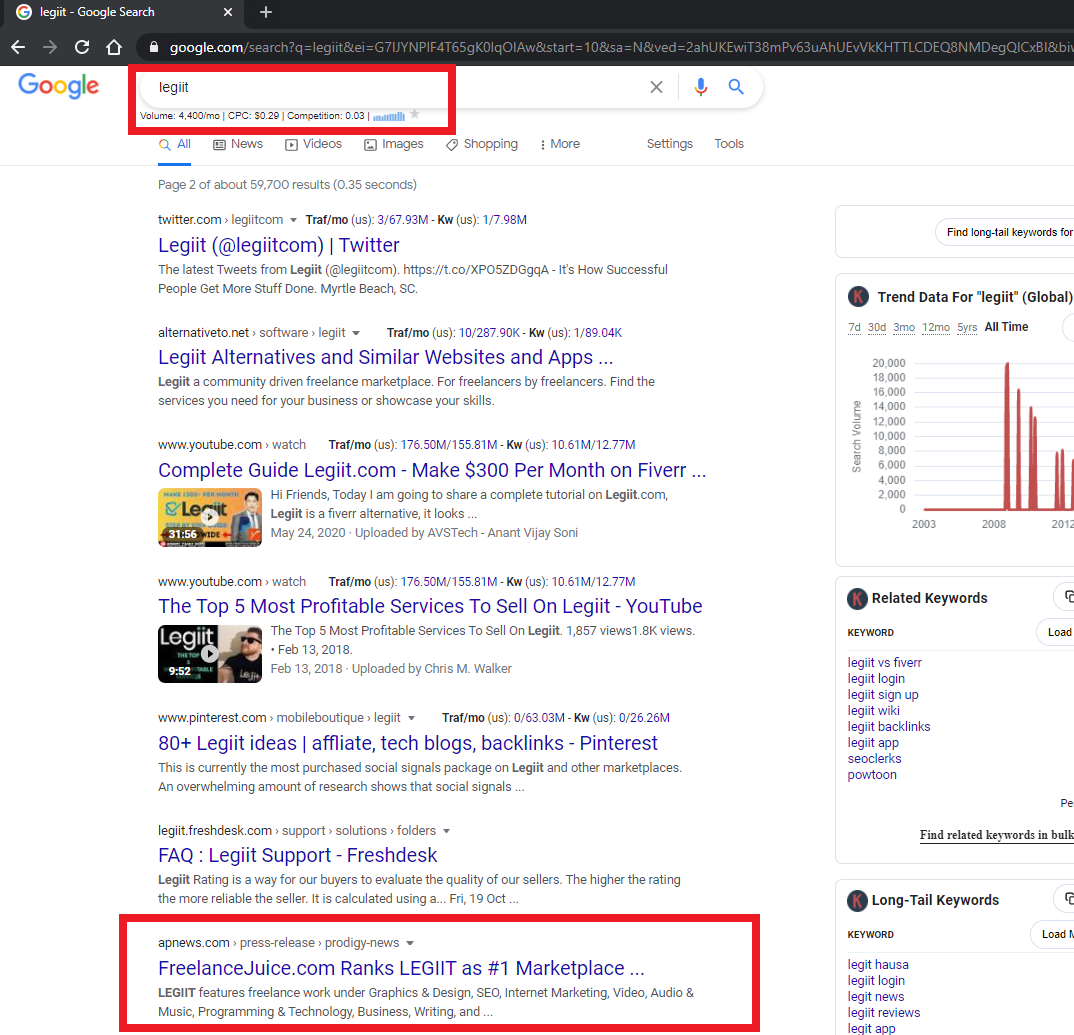The image size is (1074, 1035).
Task: Switch to the Videos tab
Action: tap(314, 144)
